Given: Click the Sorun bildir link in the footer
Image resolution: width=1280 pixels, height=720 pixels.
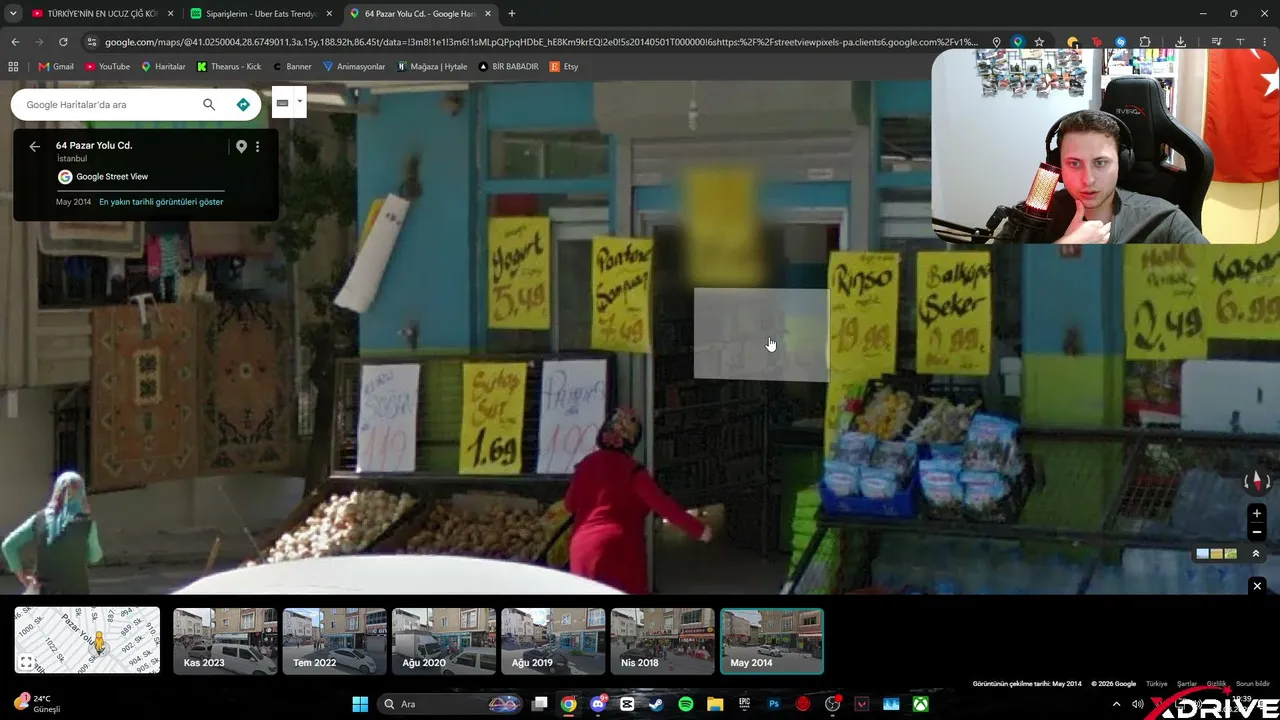Looking at the screenshot, I should click(1253, 684).
